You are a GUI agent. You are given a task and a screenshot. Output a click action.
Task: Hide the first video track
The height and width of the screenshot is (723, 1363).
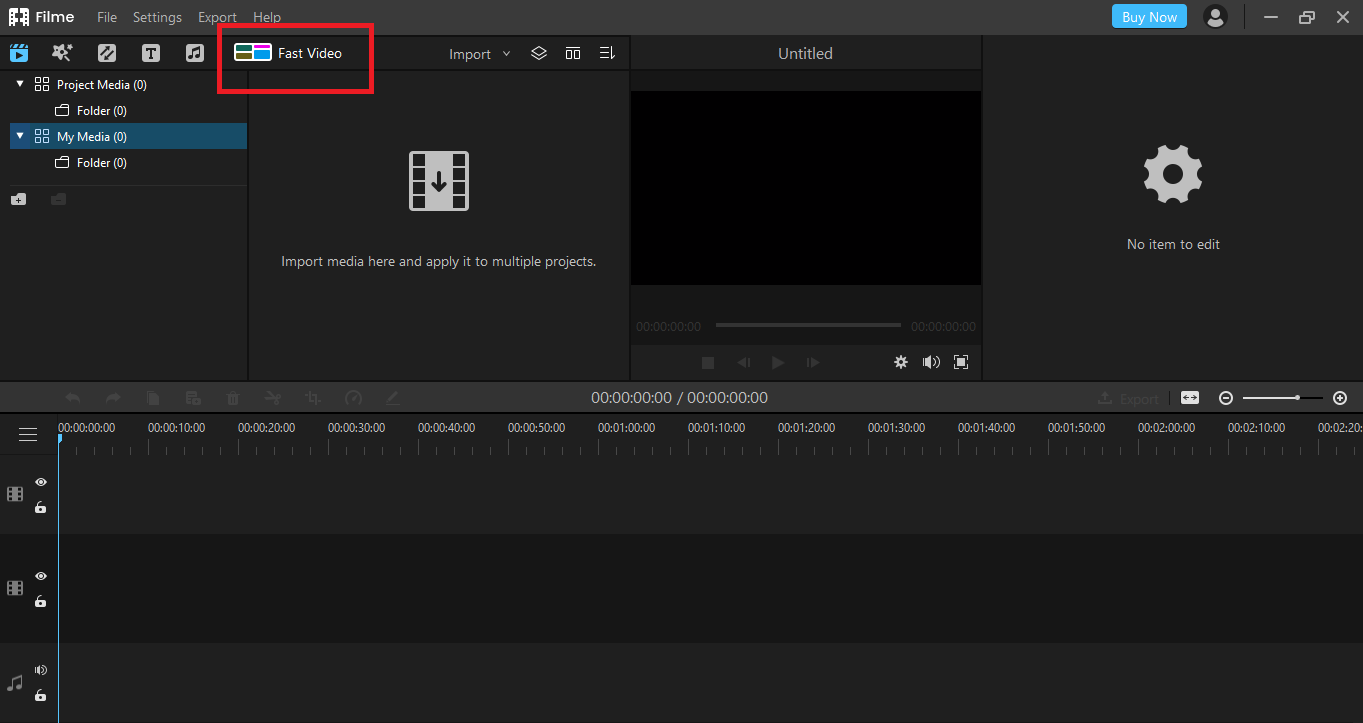click(x=41, y=481)
